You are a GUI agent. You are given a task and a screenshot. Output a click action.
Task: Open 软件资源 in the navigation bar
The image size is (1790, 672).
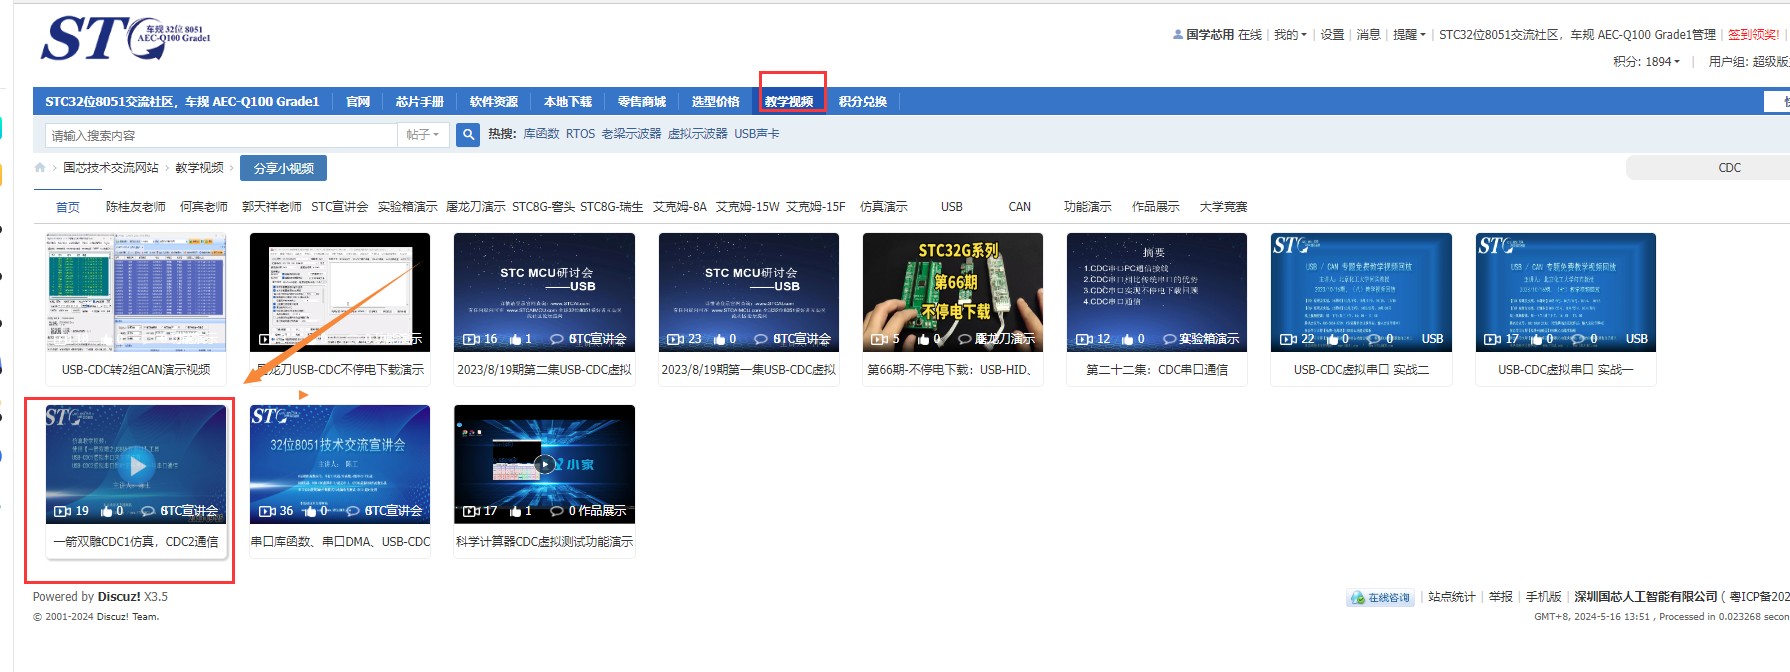coord(494,101)
